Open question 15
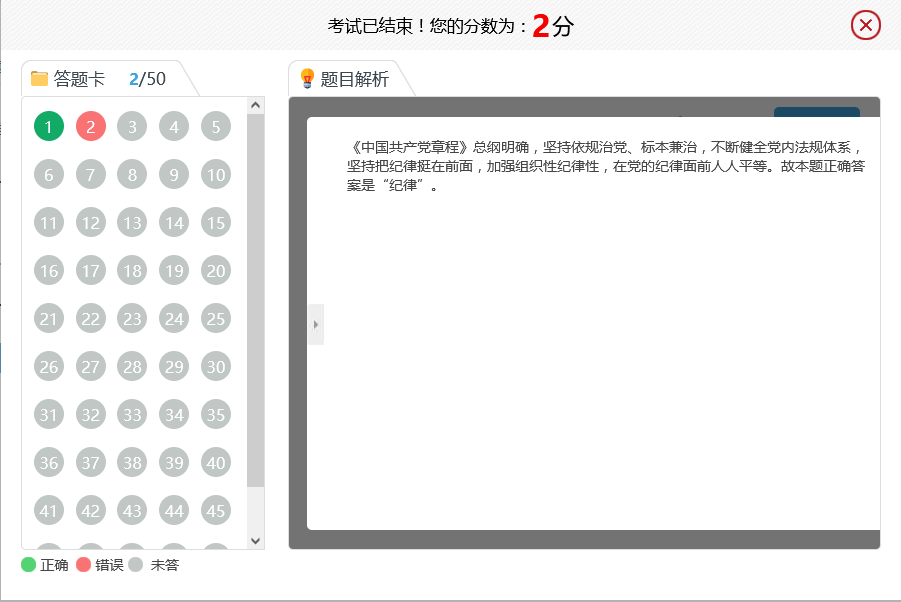Screen dimensions: 901x602 pyautogui.click(x=216, y=222)
